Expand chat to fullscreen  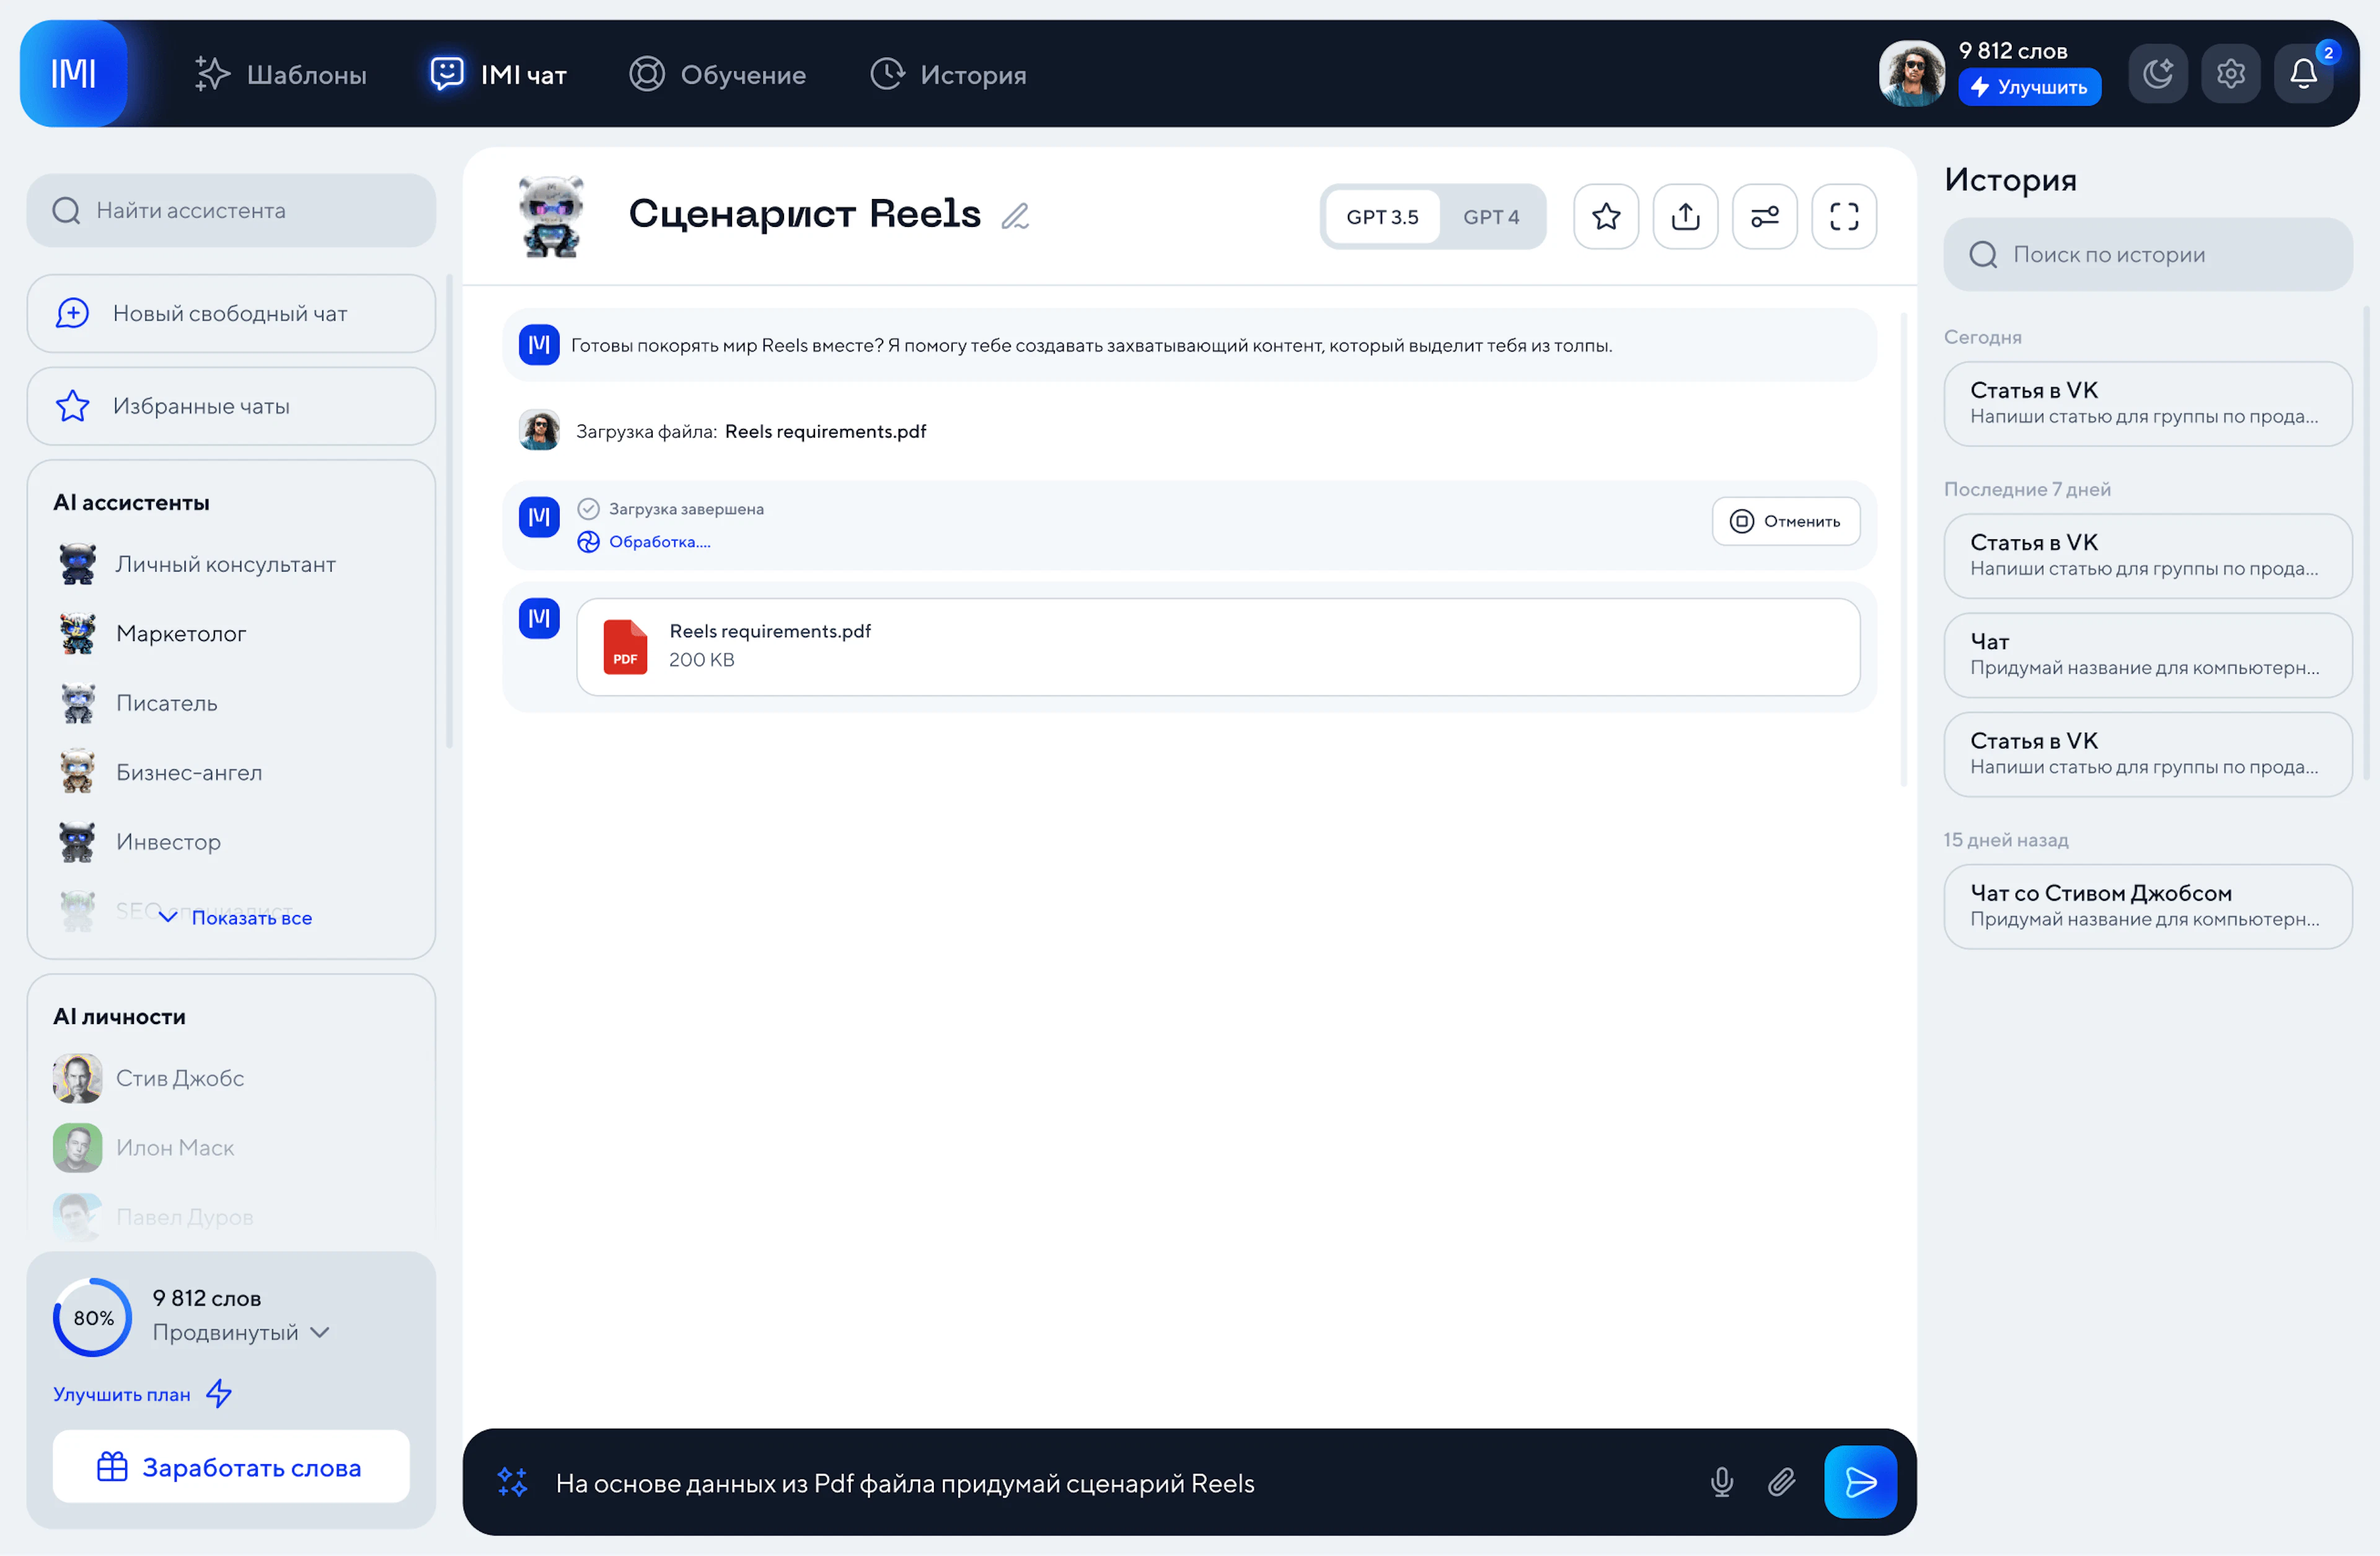(1843, 216)
